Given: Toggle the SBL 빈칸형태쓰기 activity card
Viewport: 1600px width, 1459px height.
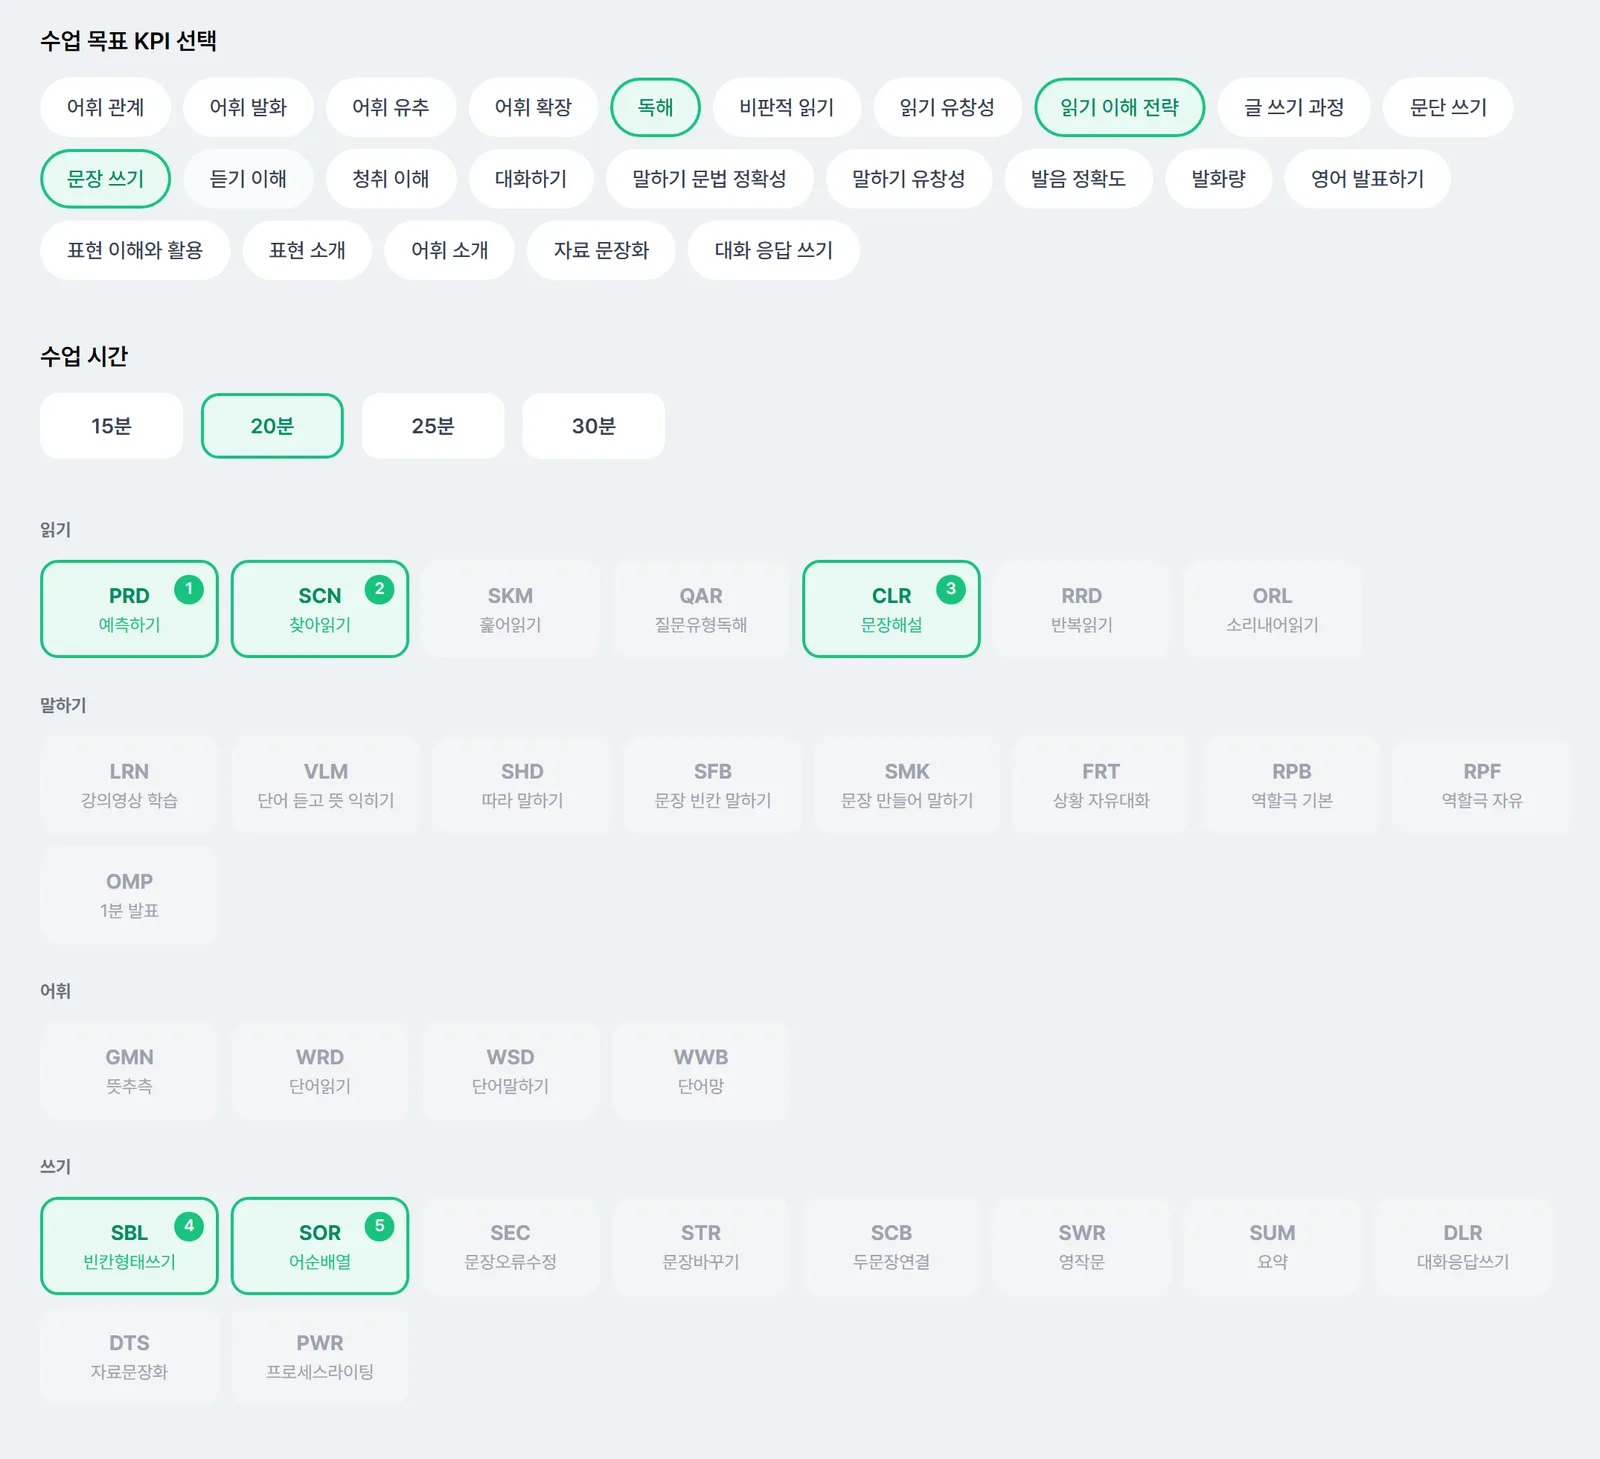Looking at the screenshot, I should click(129, 1246).
